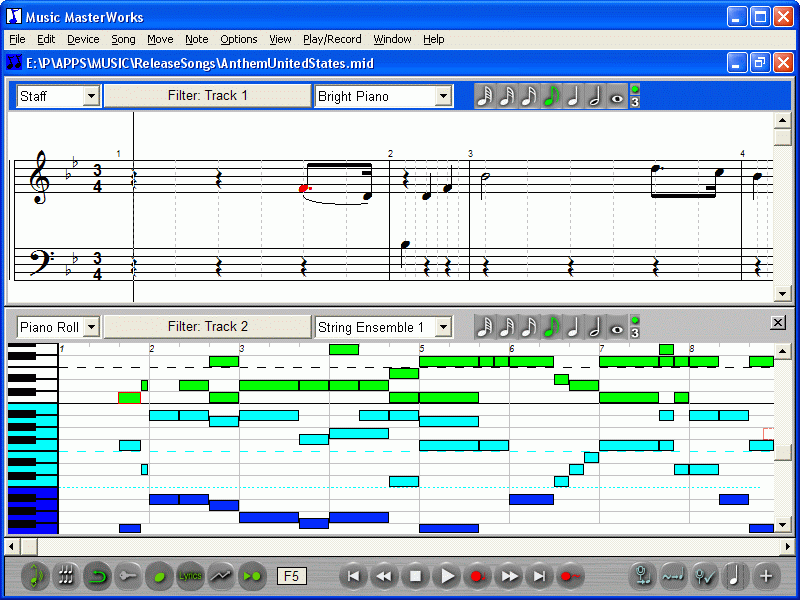Click the quarter note icon in bottom toolbar
Screen dimensions: 800x600
point(735,577)
